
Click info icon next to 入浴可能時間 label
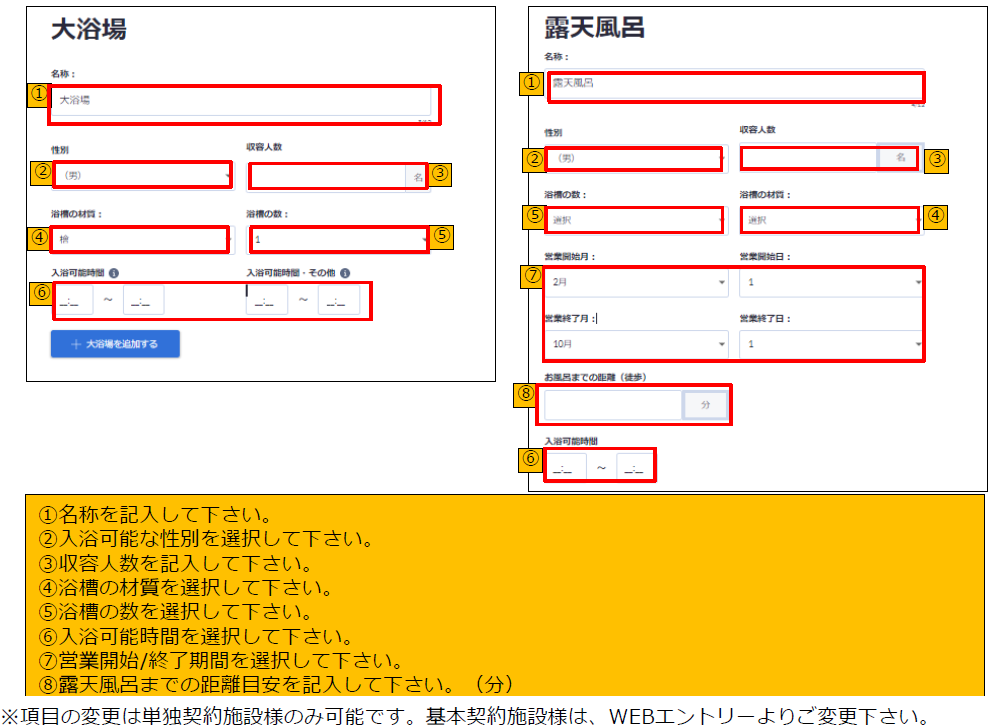coord(114,273)
